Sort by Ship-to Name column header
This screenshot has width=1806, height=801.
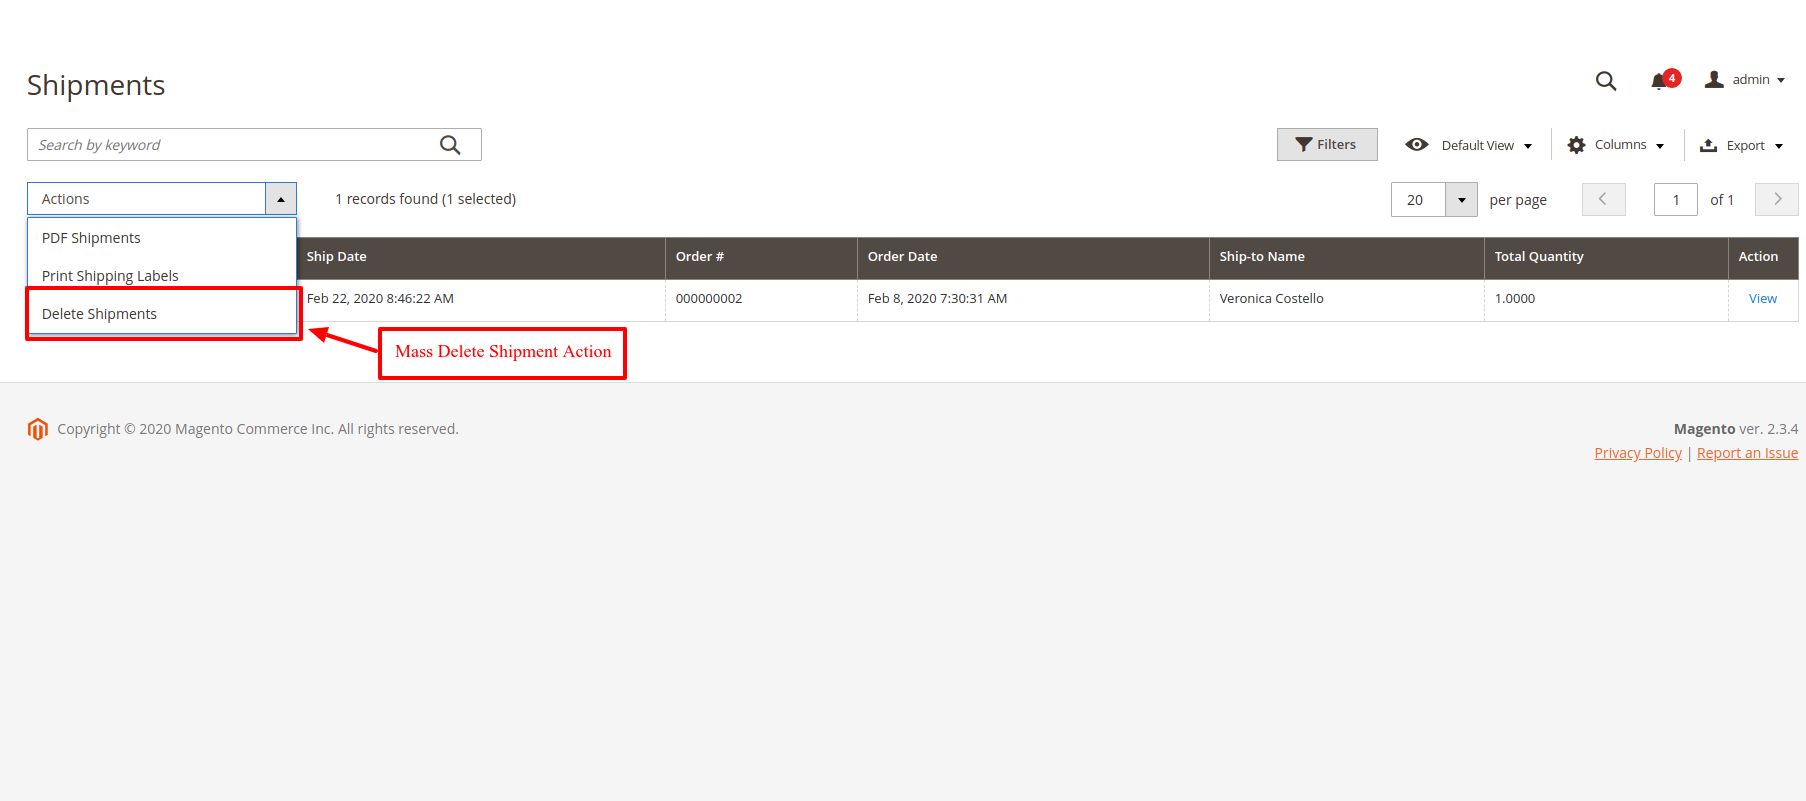click(x=1347, y=257)
